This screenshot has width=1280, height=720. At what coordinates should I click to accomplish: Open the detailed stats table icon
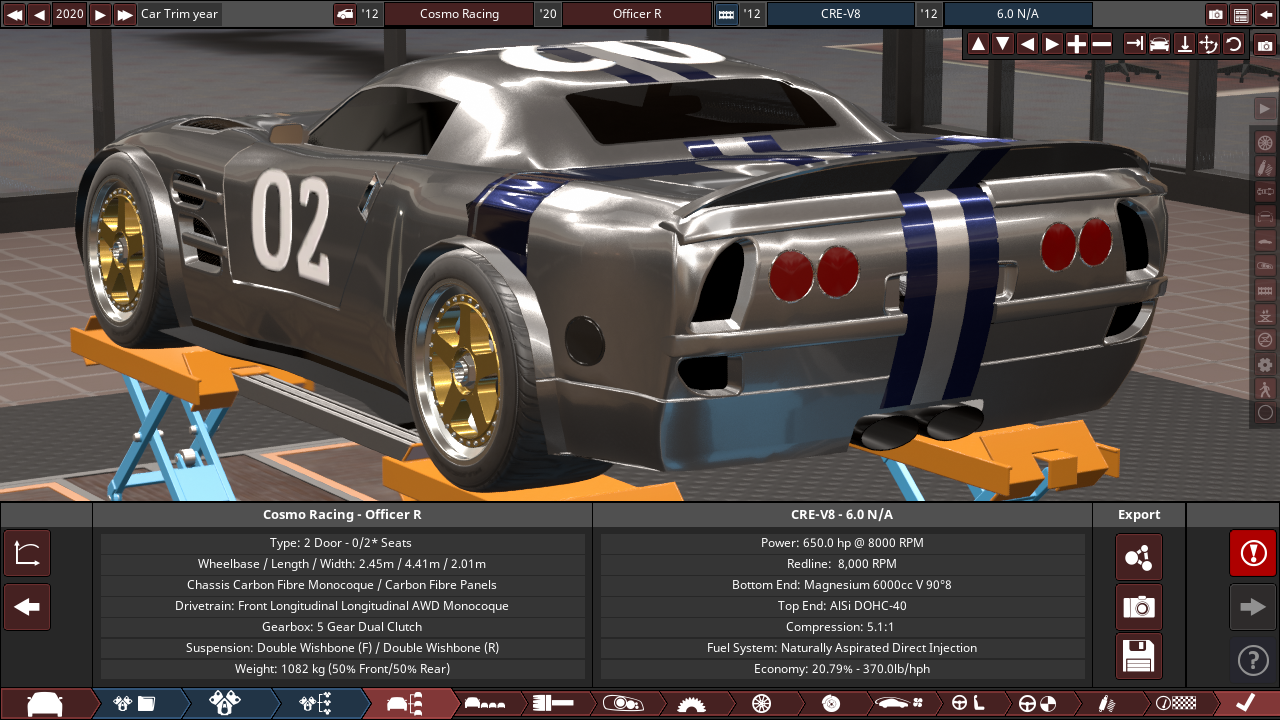(1241, 14)
